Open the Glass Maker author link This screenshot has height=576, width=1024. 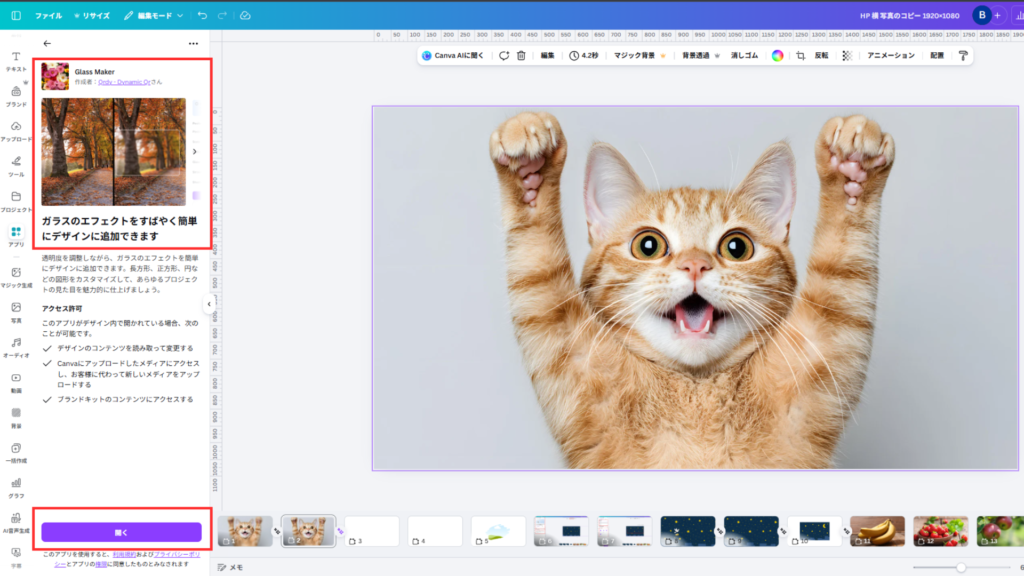tap(125, 82)
